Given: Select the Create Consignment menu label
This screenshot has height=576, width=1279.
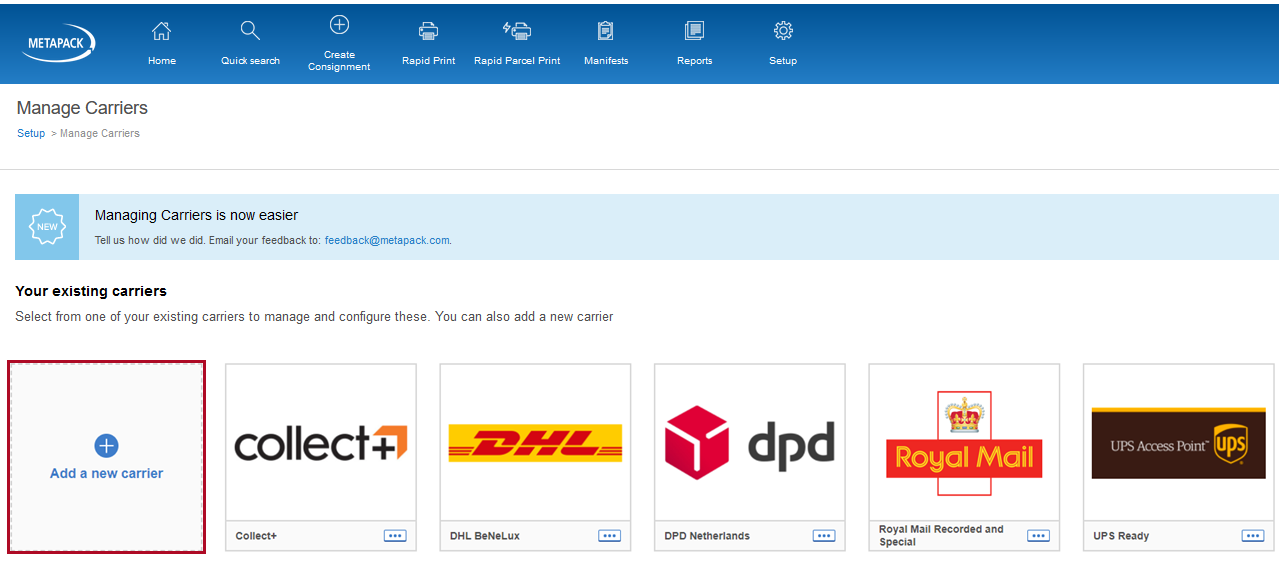Looking at the screenshot, I should click(339, 61).
